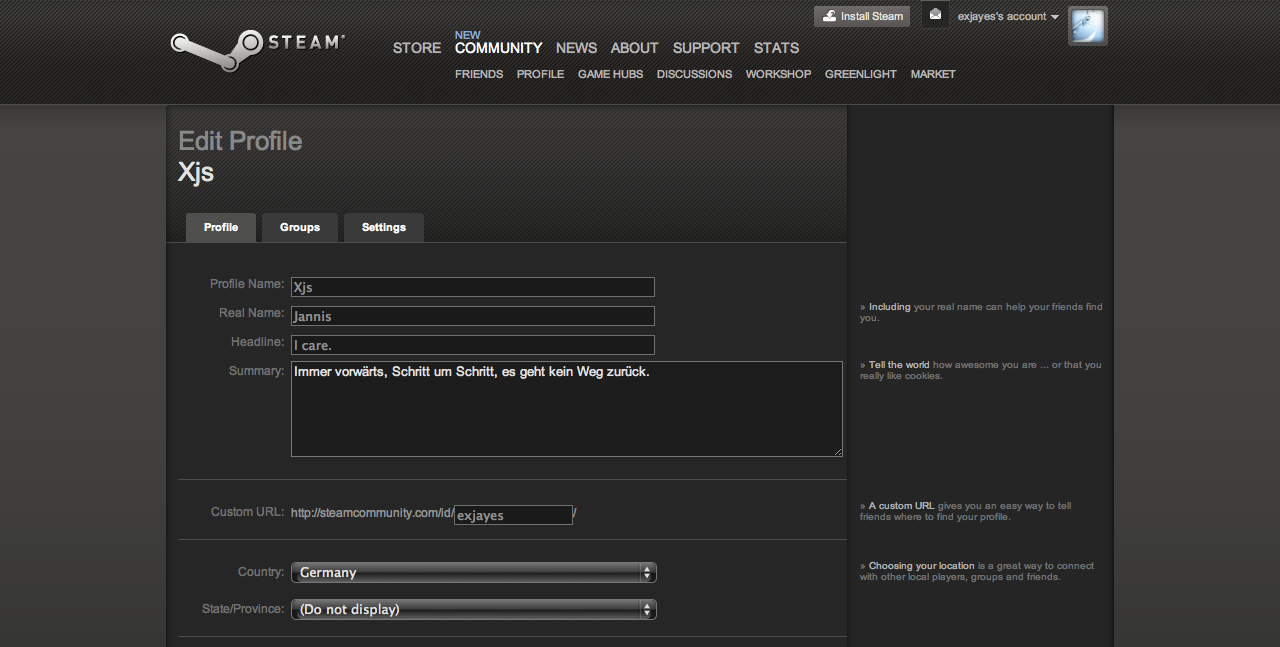Open GREENLIGHT link
Screen dimensions: 1280x647
860,74
